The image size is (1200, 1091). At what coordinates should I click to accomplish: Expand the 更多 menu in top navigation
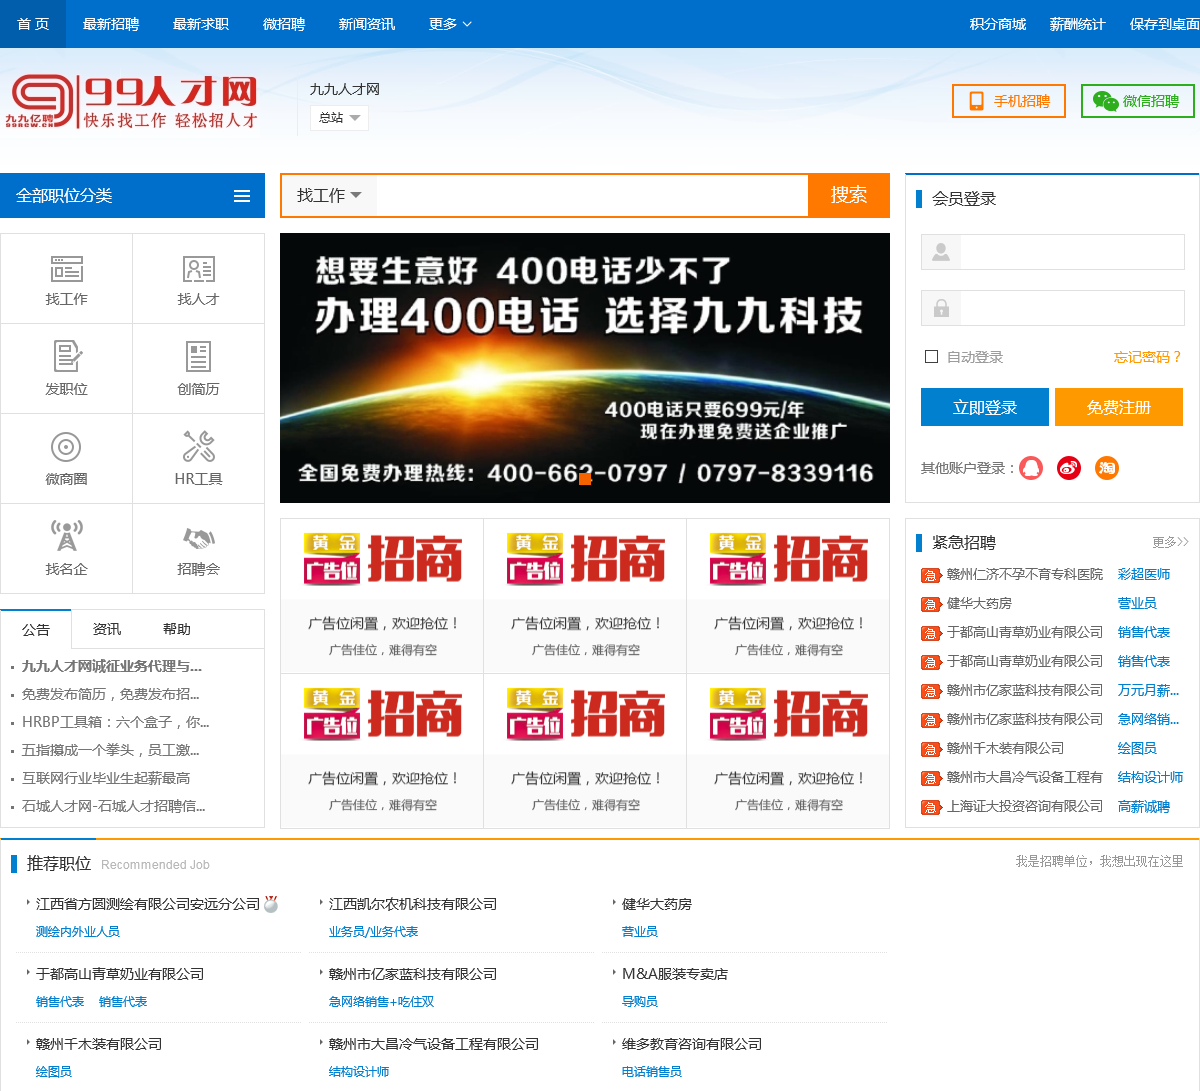[450, 24]
